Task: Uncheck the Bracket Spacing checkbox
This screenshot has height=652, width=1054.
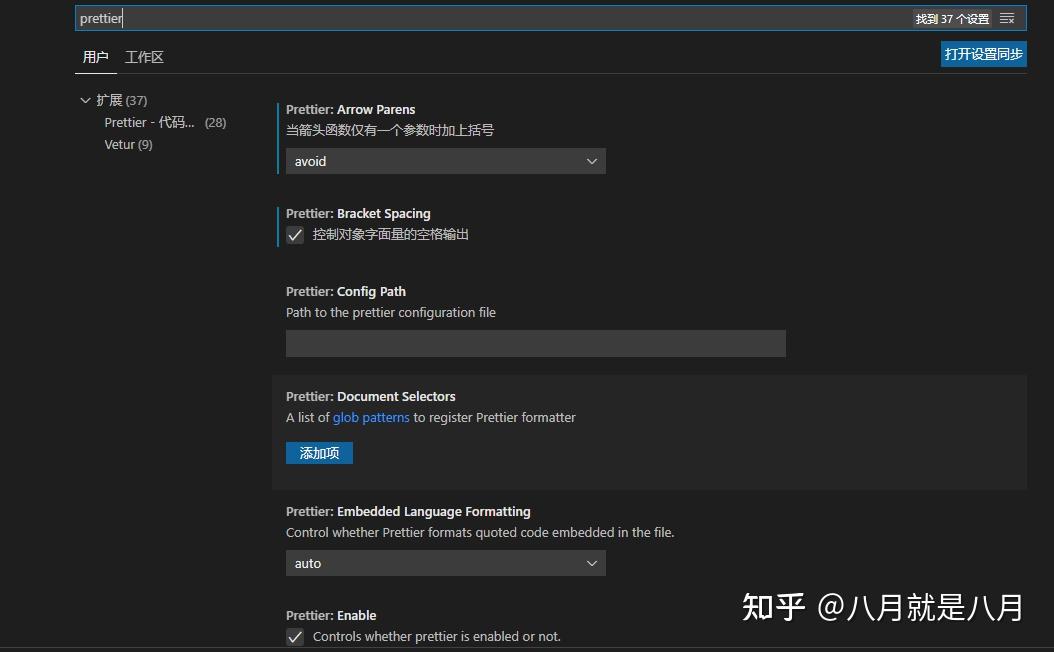Action: [295, 234]
